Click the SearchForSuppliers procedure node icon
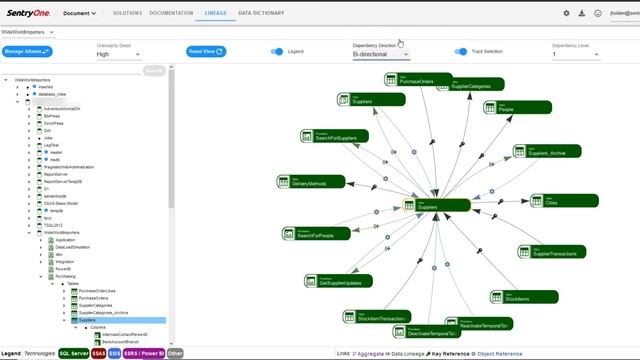 tap(307, 136)
